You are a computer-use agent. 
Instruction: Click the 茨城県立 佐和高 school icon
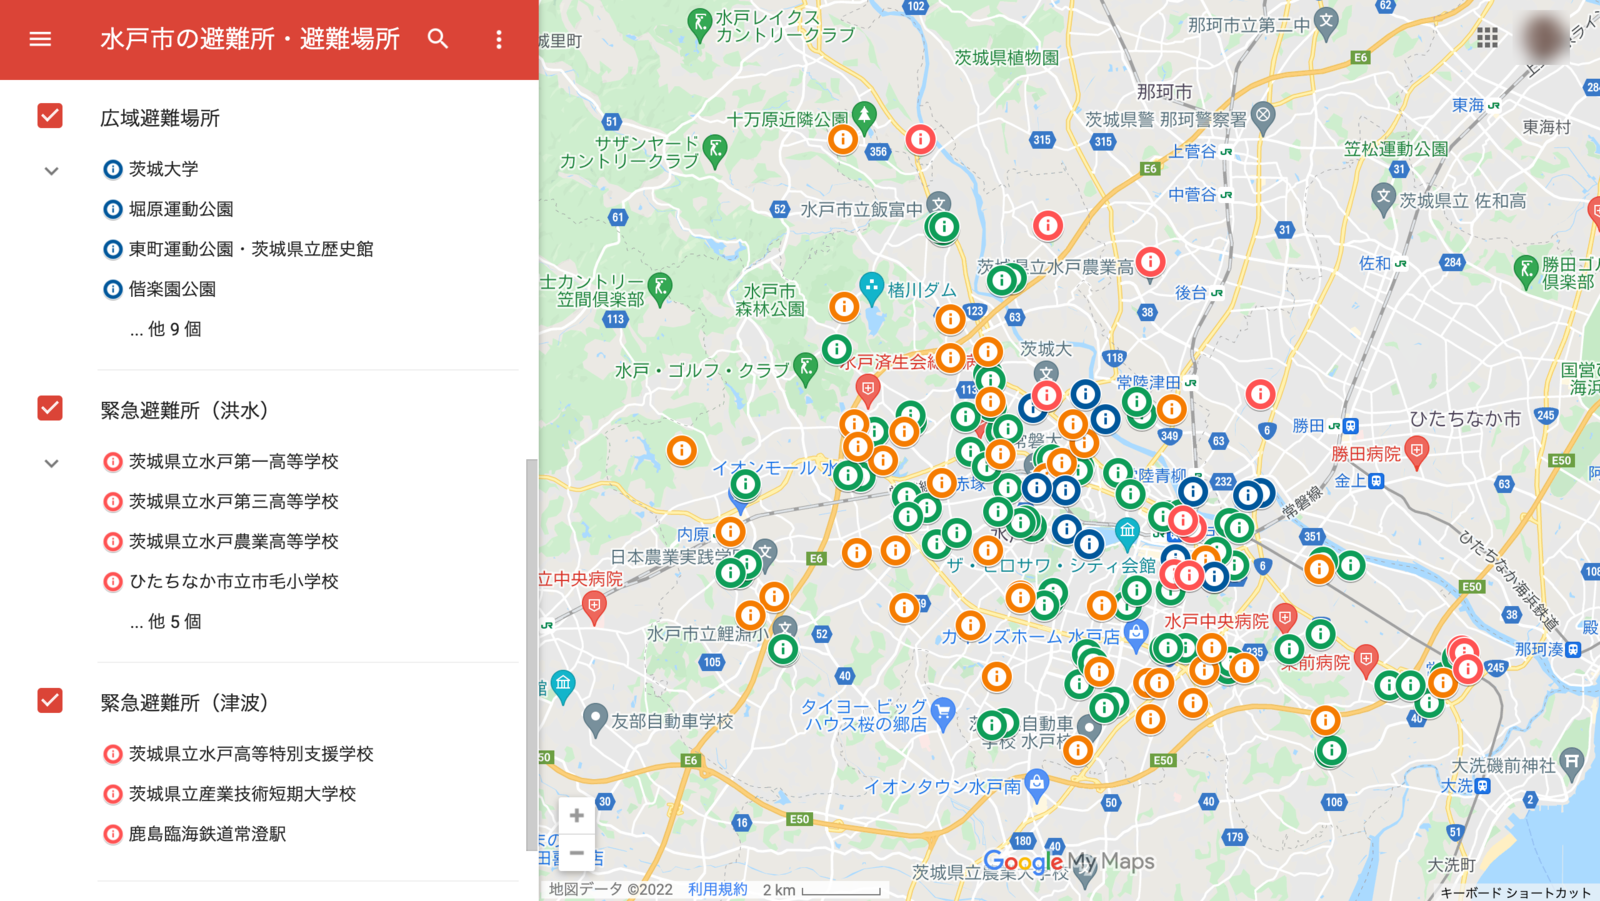coord(1384,196)
